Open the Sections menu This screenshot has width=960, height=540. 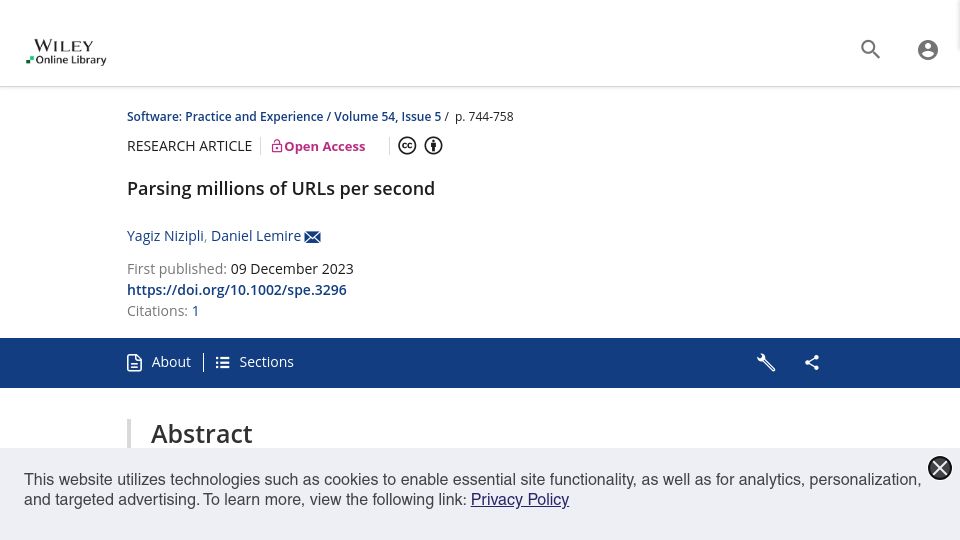[x=266, y=362]
